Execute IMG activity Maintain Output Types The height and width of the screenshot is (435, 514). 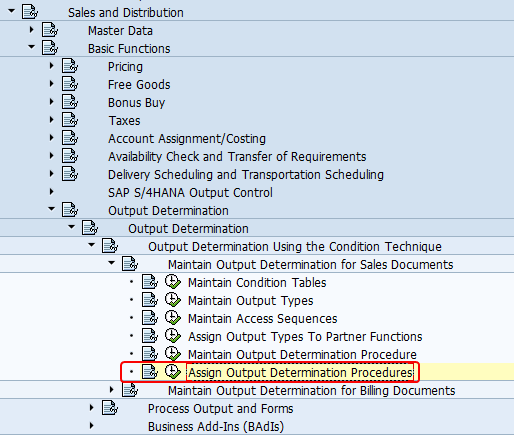coord(173,300)
